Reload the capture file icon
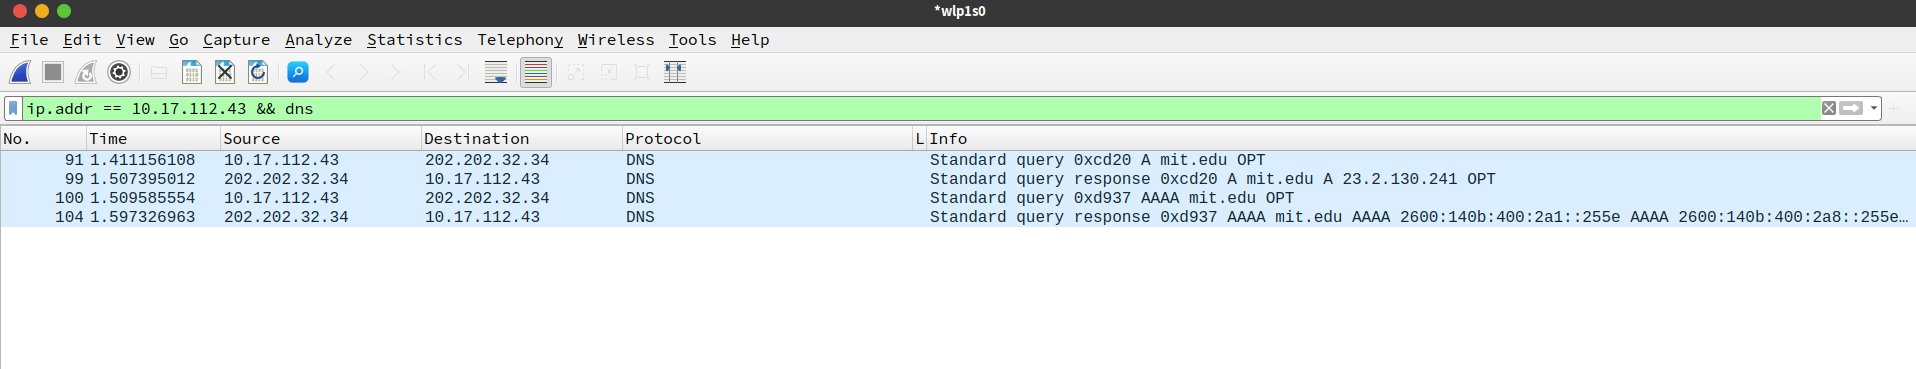This screenshot has width=1916, height=369. pyautogui.click(x=258, y=72)
